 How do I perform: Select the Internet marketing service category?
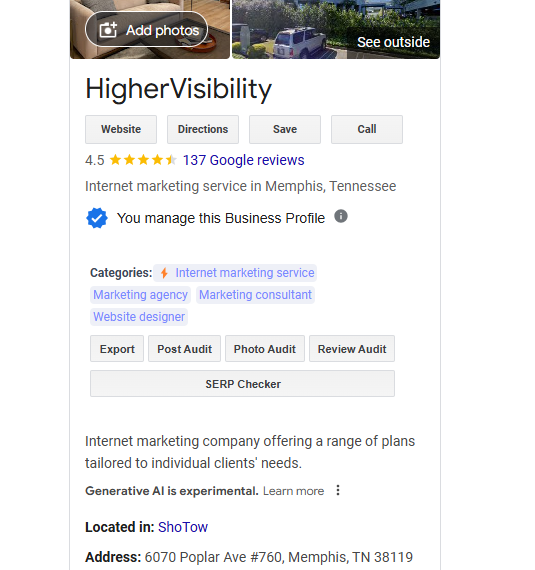coord(245,273)
